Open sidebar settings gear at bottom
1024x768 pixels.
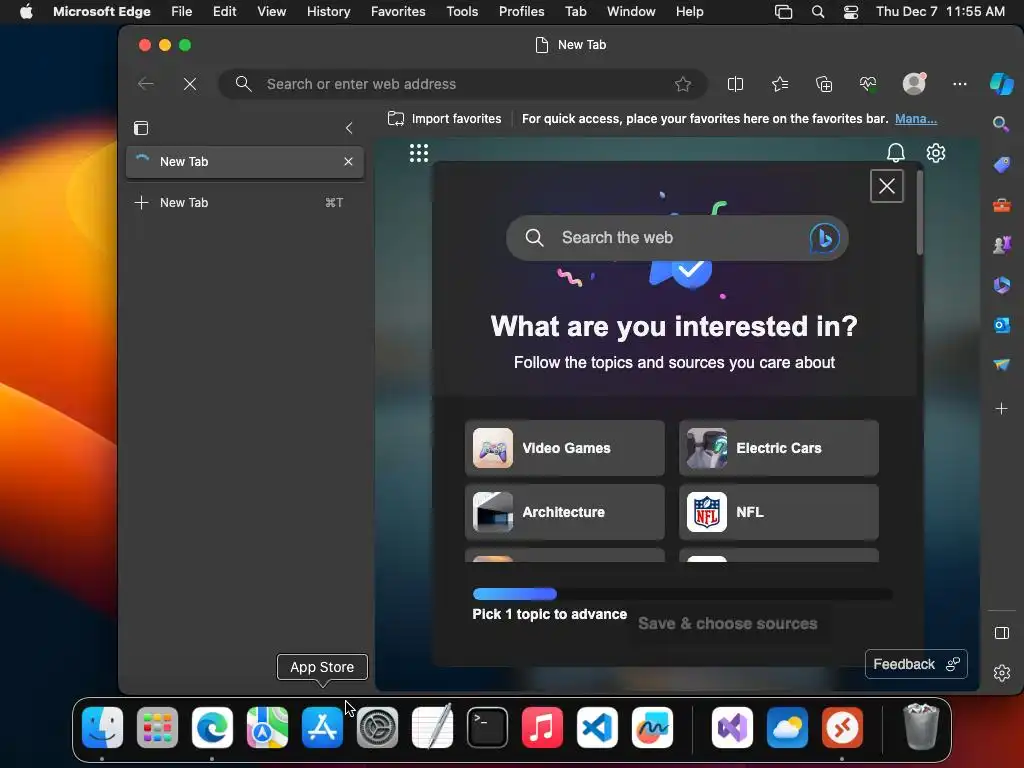point(1002,673)
